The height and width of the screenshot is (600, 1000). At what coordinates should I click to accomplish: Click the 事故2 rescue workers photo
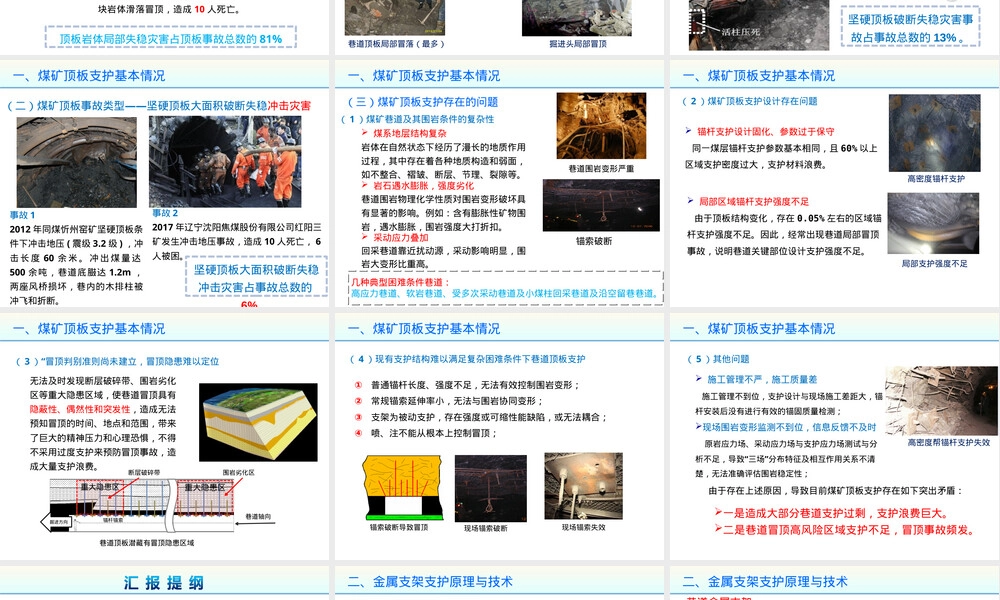pyautogui.click(x=225, y=161)
